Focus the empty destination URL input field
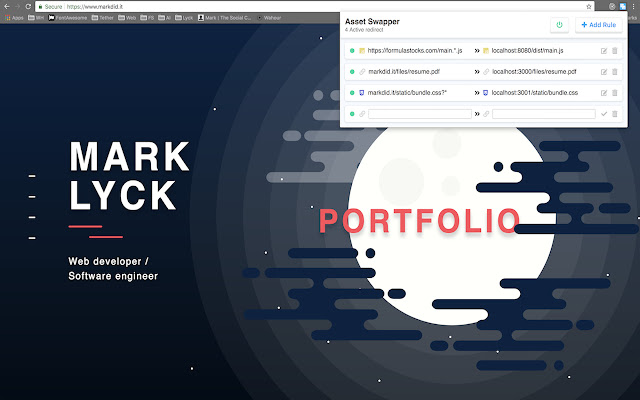The width and height of the screenshot is (640, 400). 544,114
